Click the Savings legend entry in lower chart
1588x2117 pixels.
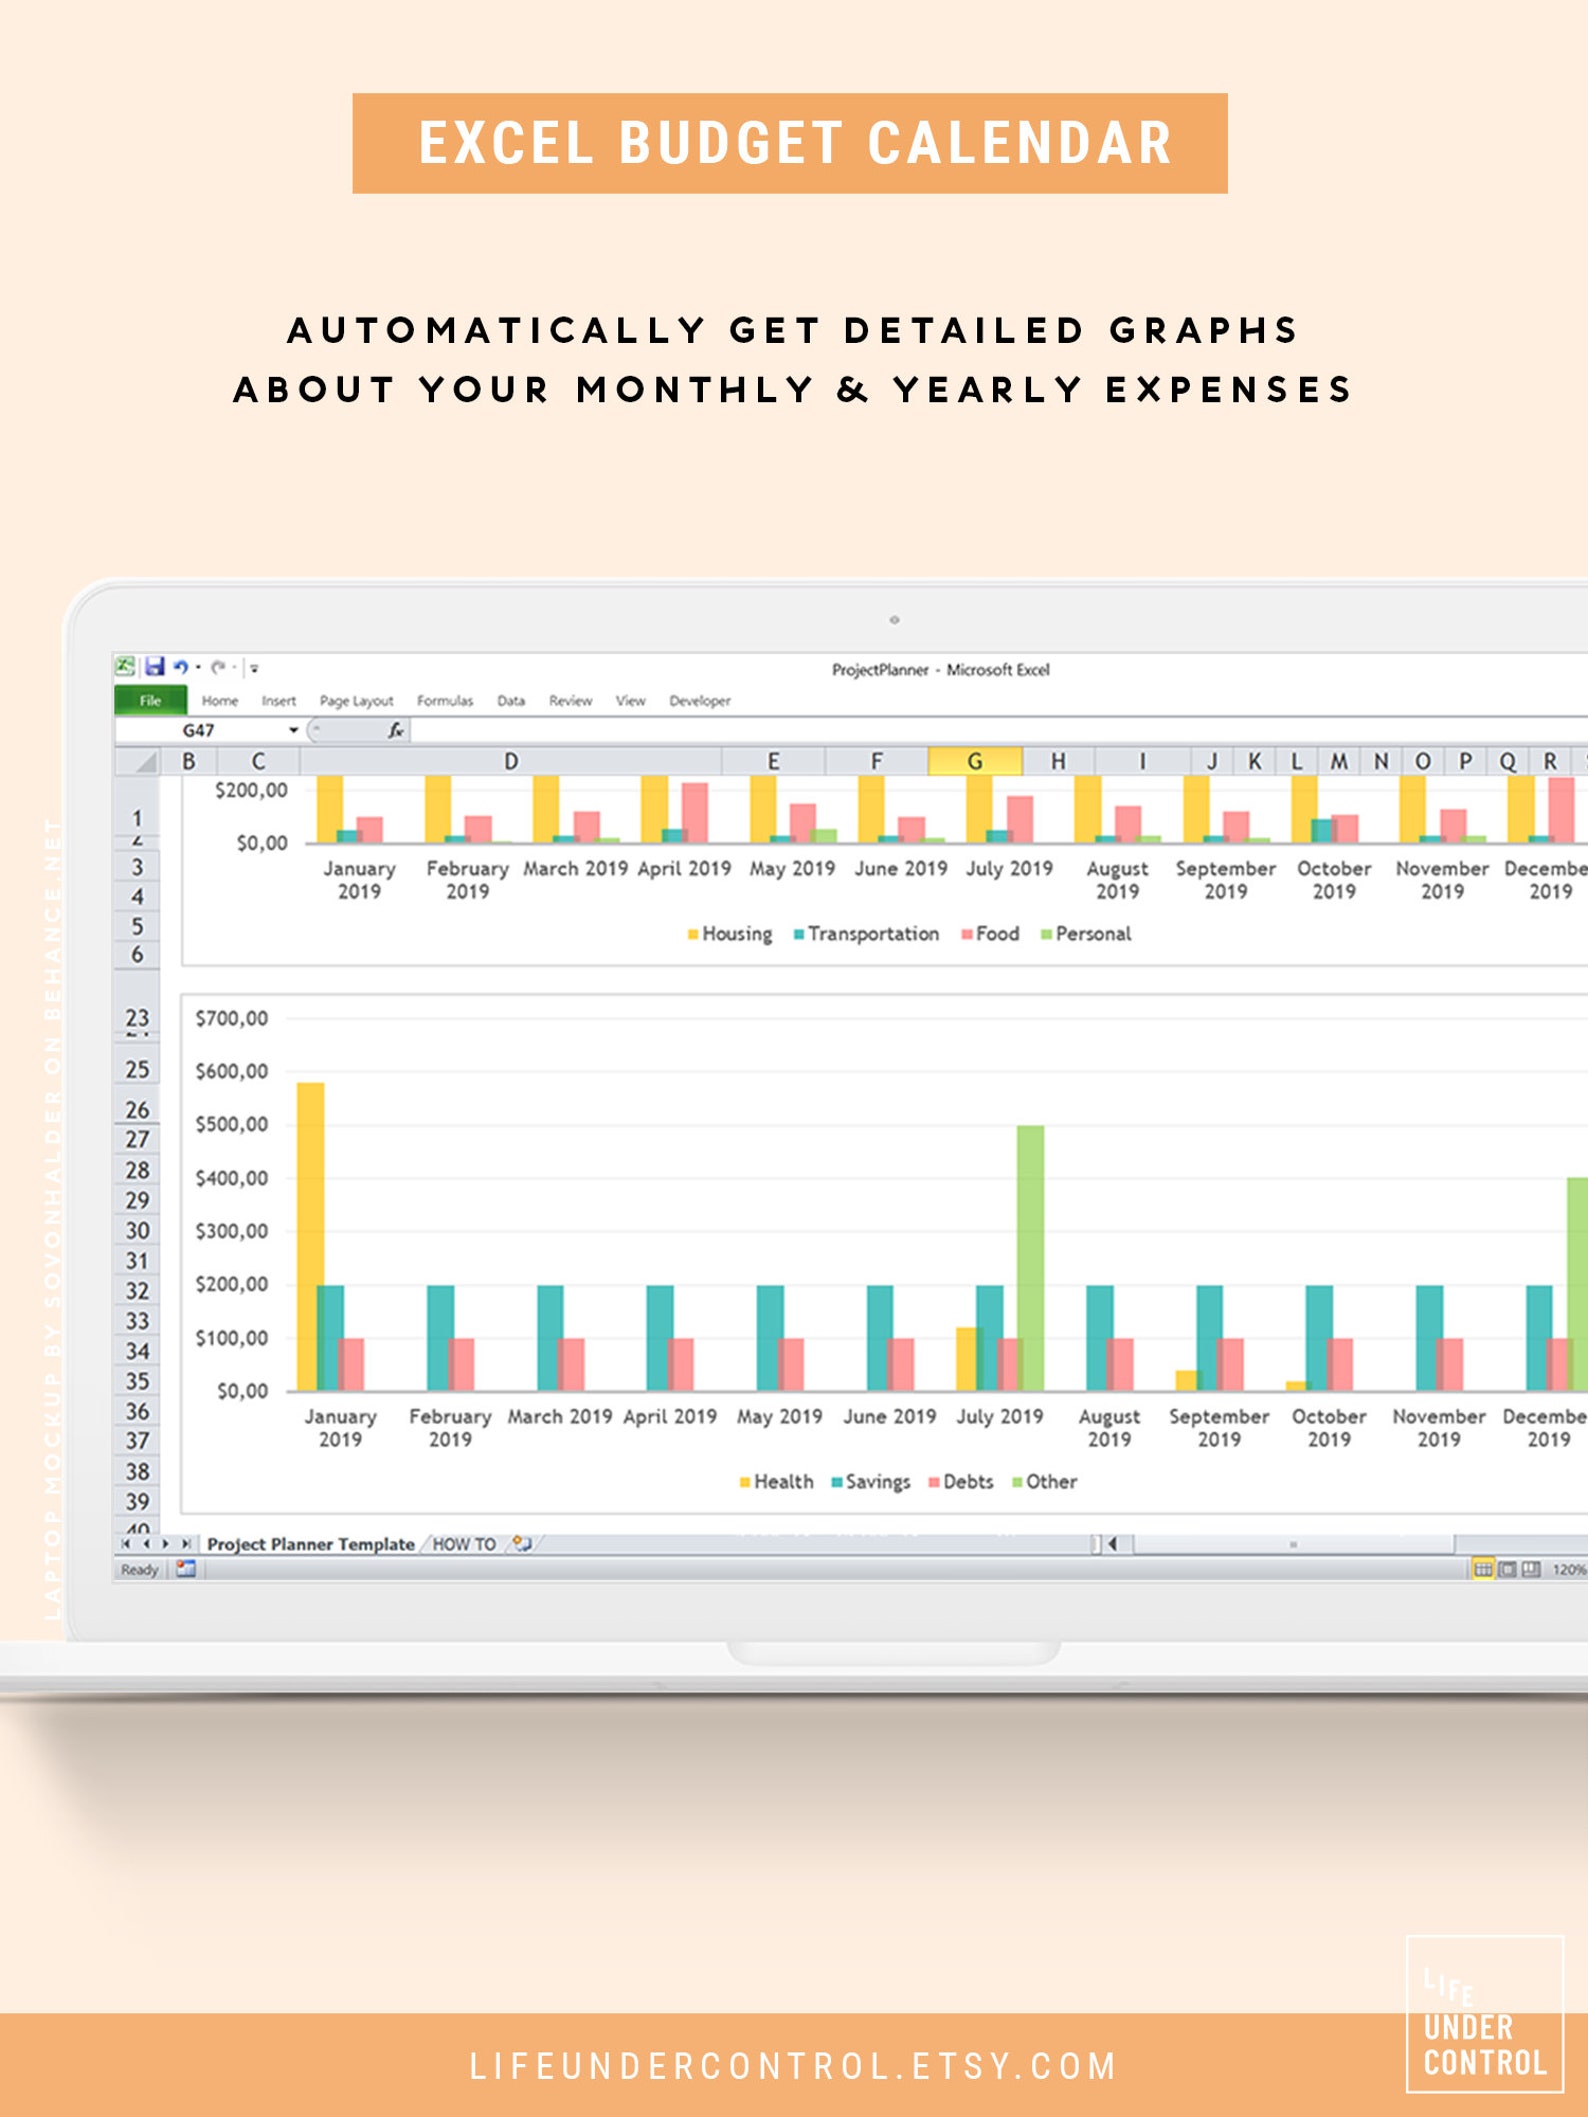point(870,1482)
